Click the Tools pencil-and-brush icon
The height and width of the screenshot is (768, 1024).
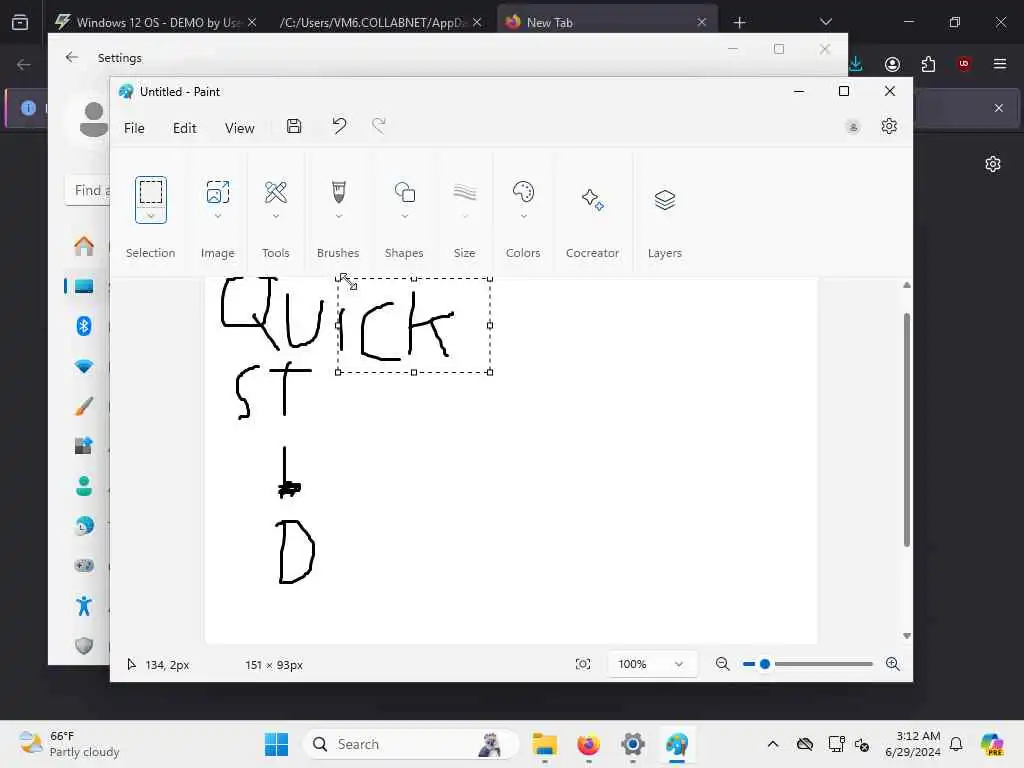(276, 192)
